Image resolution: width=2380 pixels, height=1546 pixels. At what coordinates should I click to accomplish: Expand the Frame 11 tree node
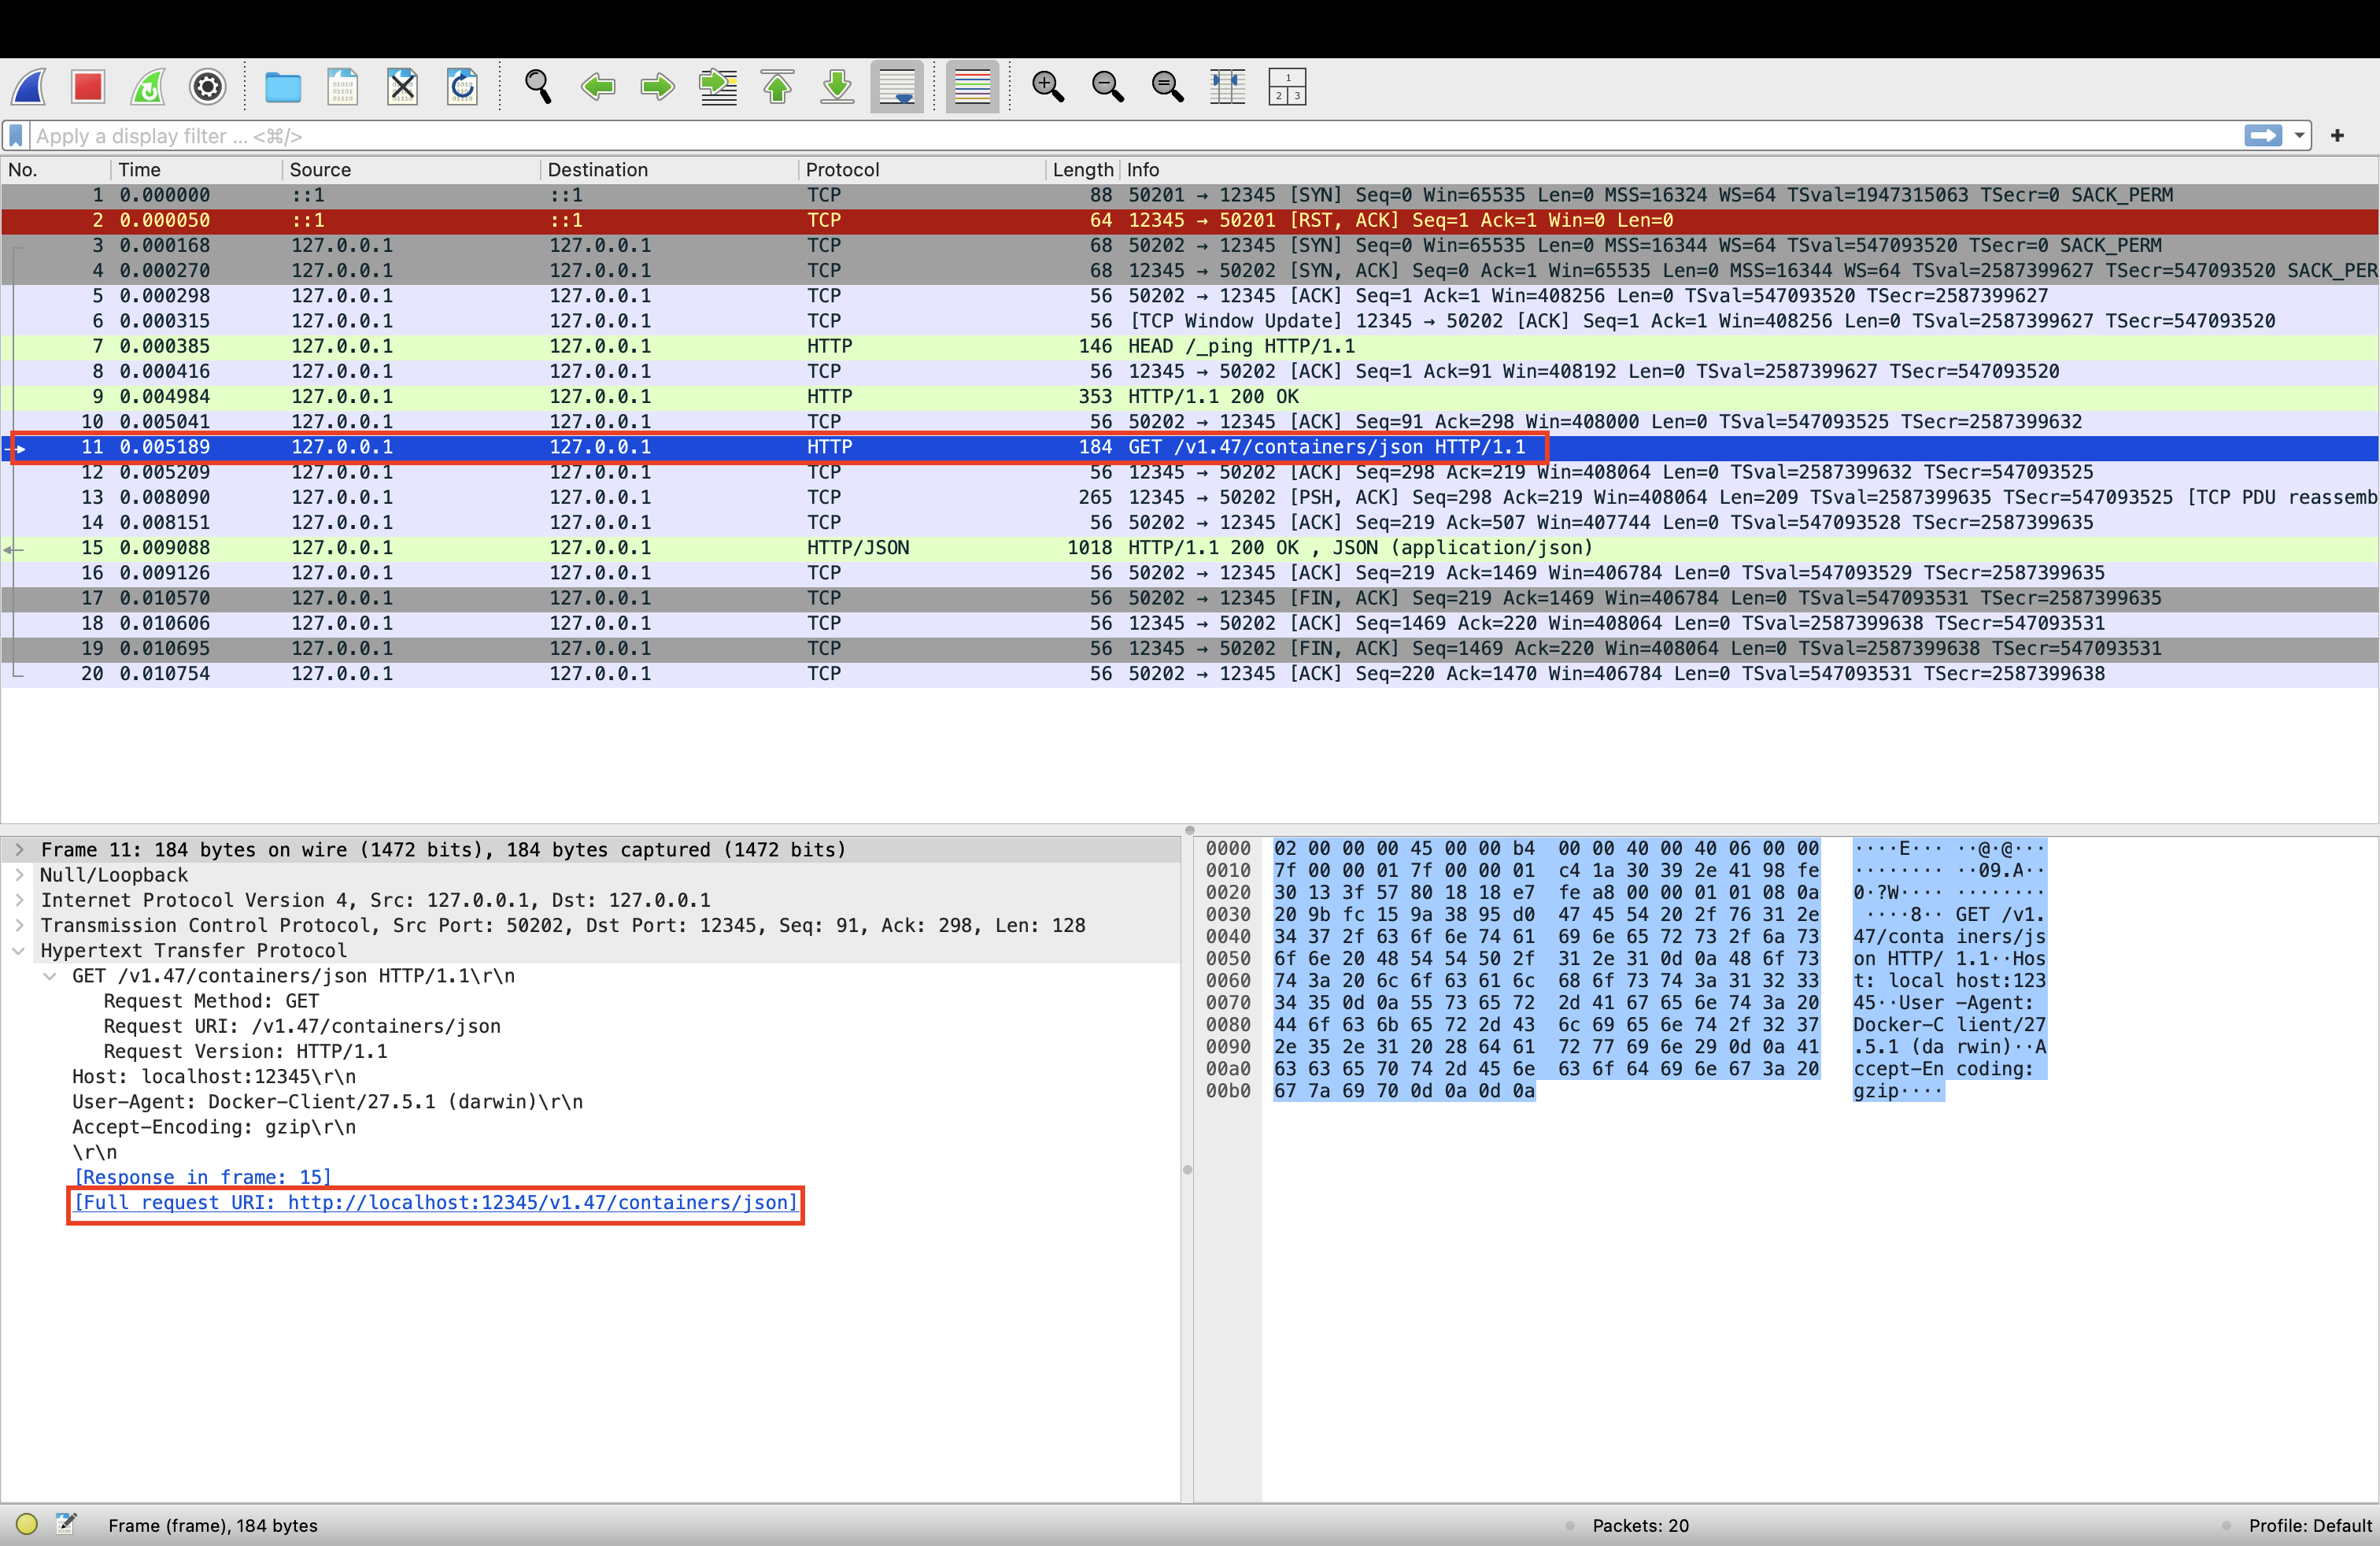click(x=19, y=850)
